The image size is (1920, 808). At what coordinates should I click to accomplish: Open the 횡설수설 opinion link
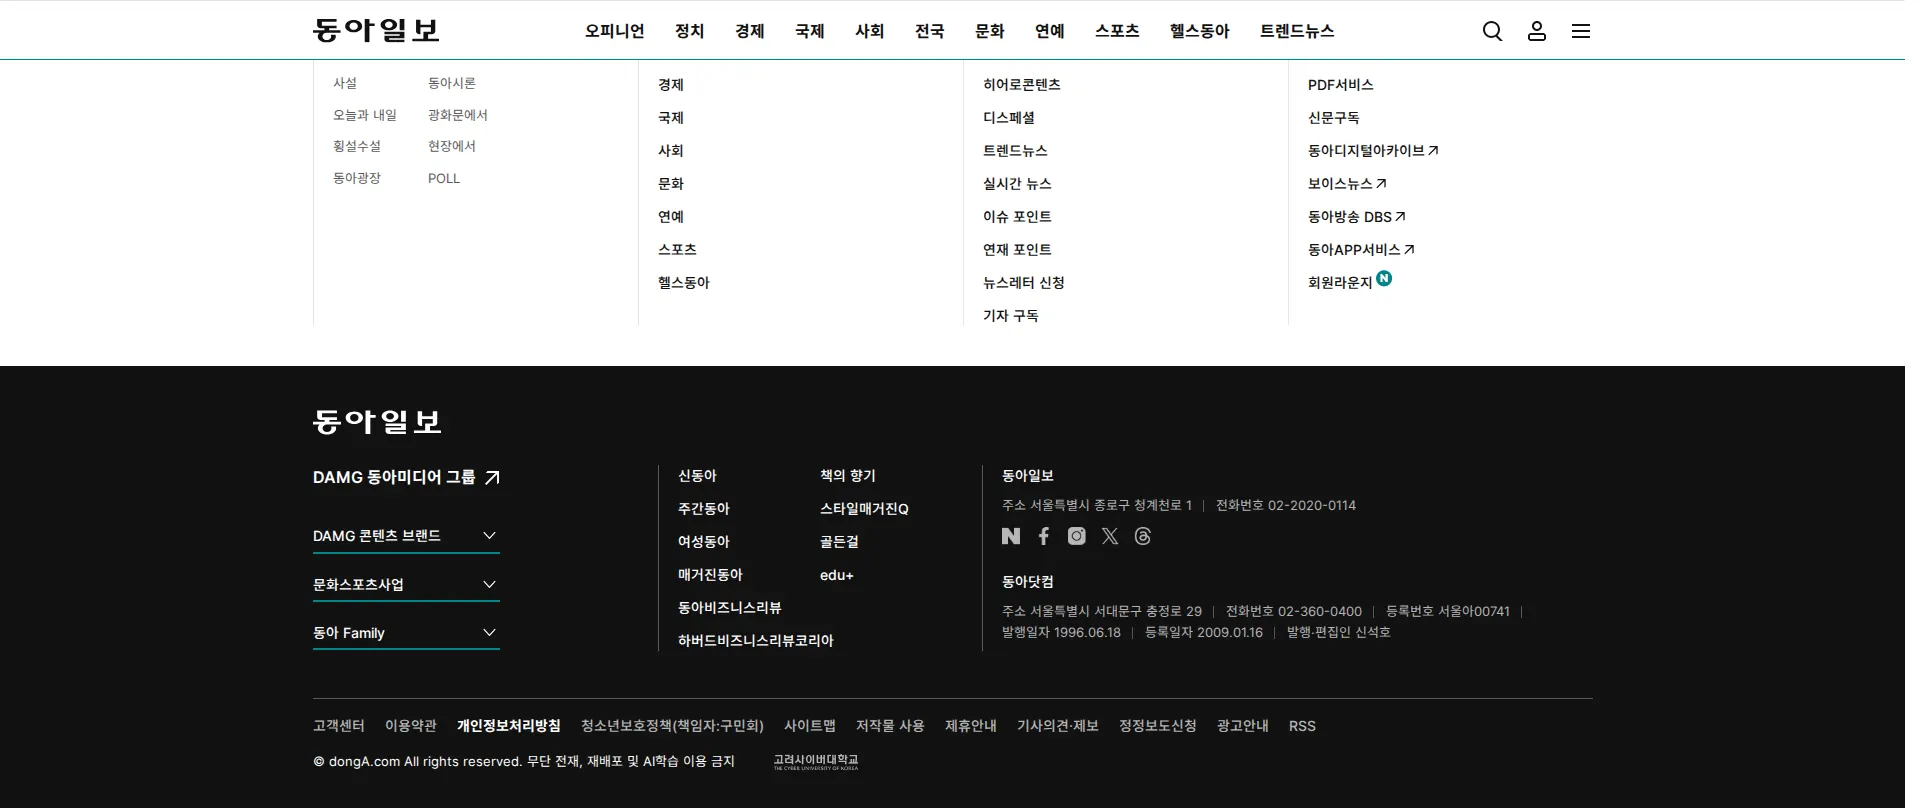pos(357,146)
